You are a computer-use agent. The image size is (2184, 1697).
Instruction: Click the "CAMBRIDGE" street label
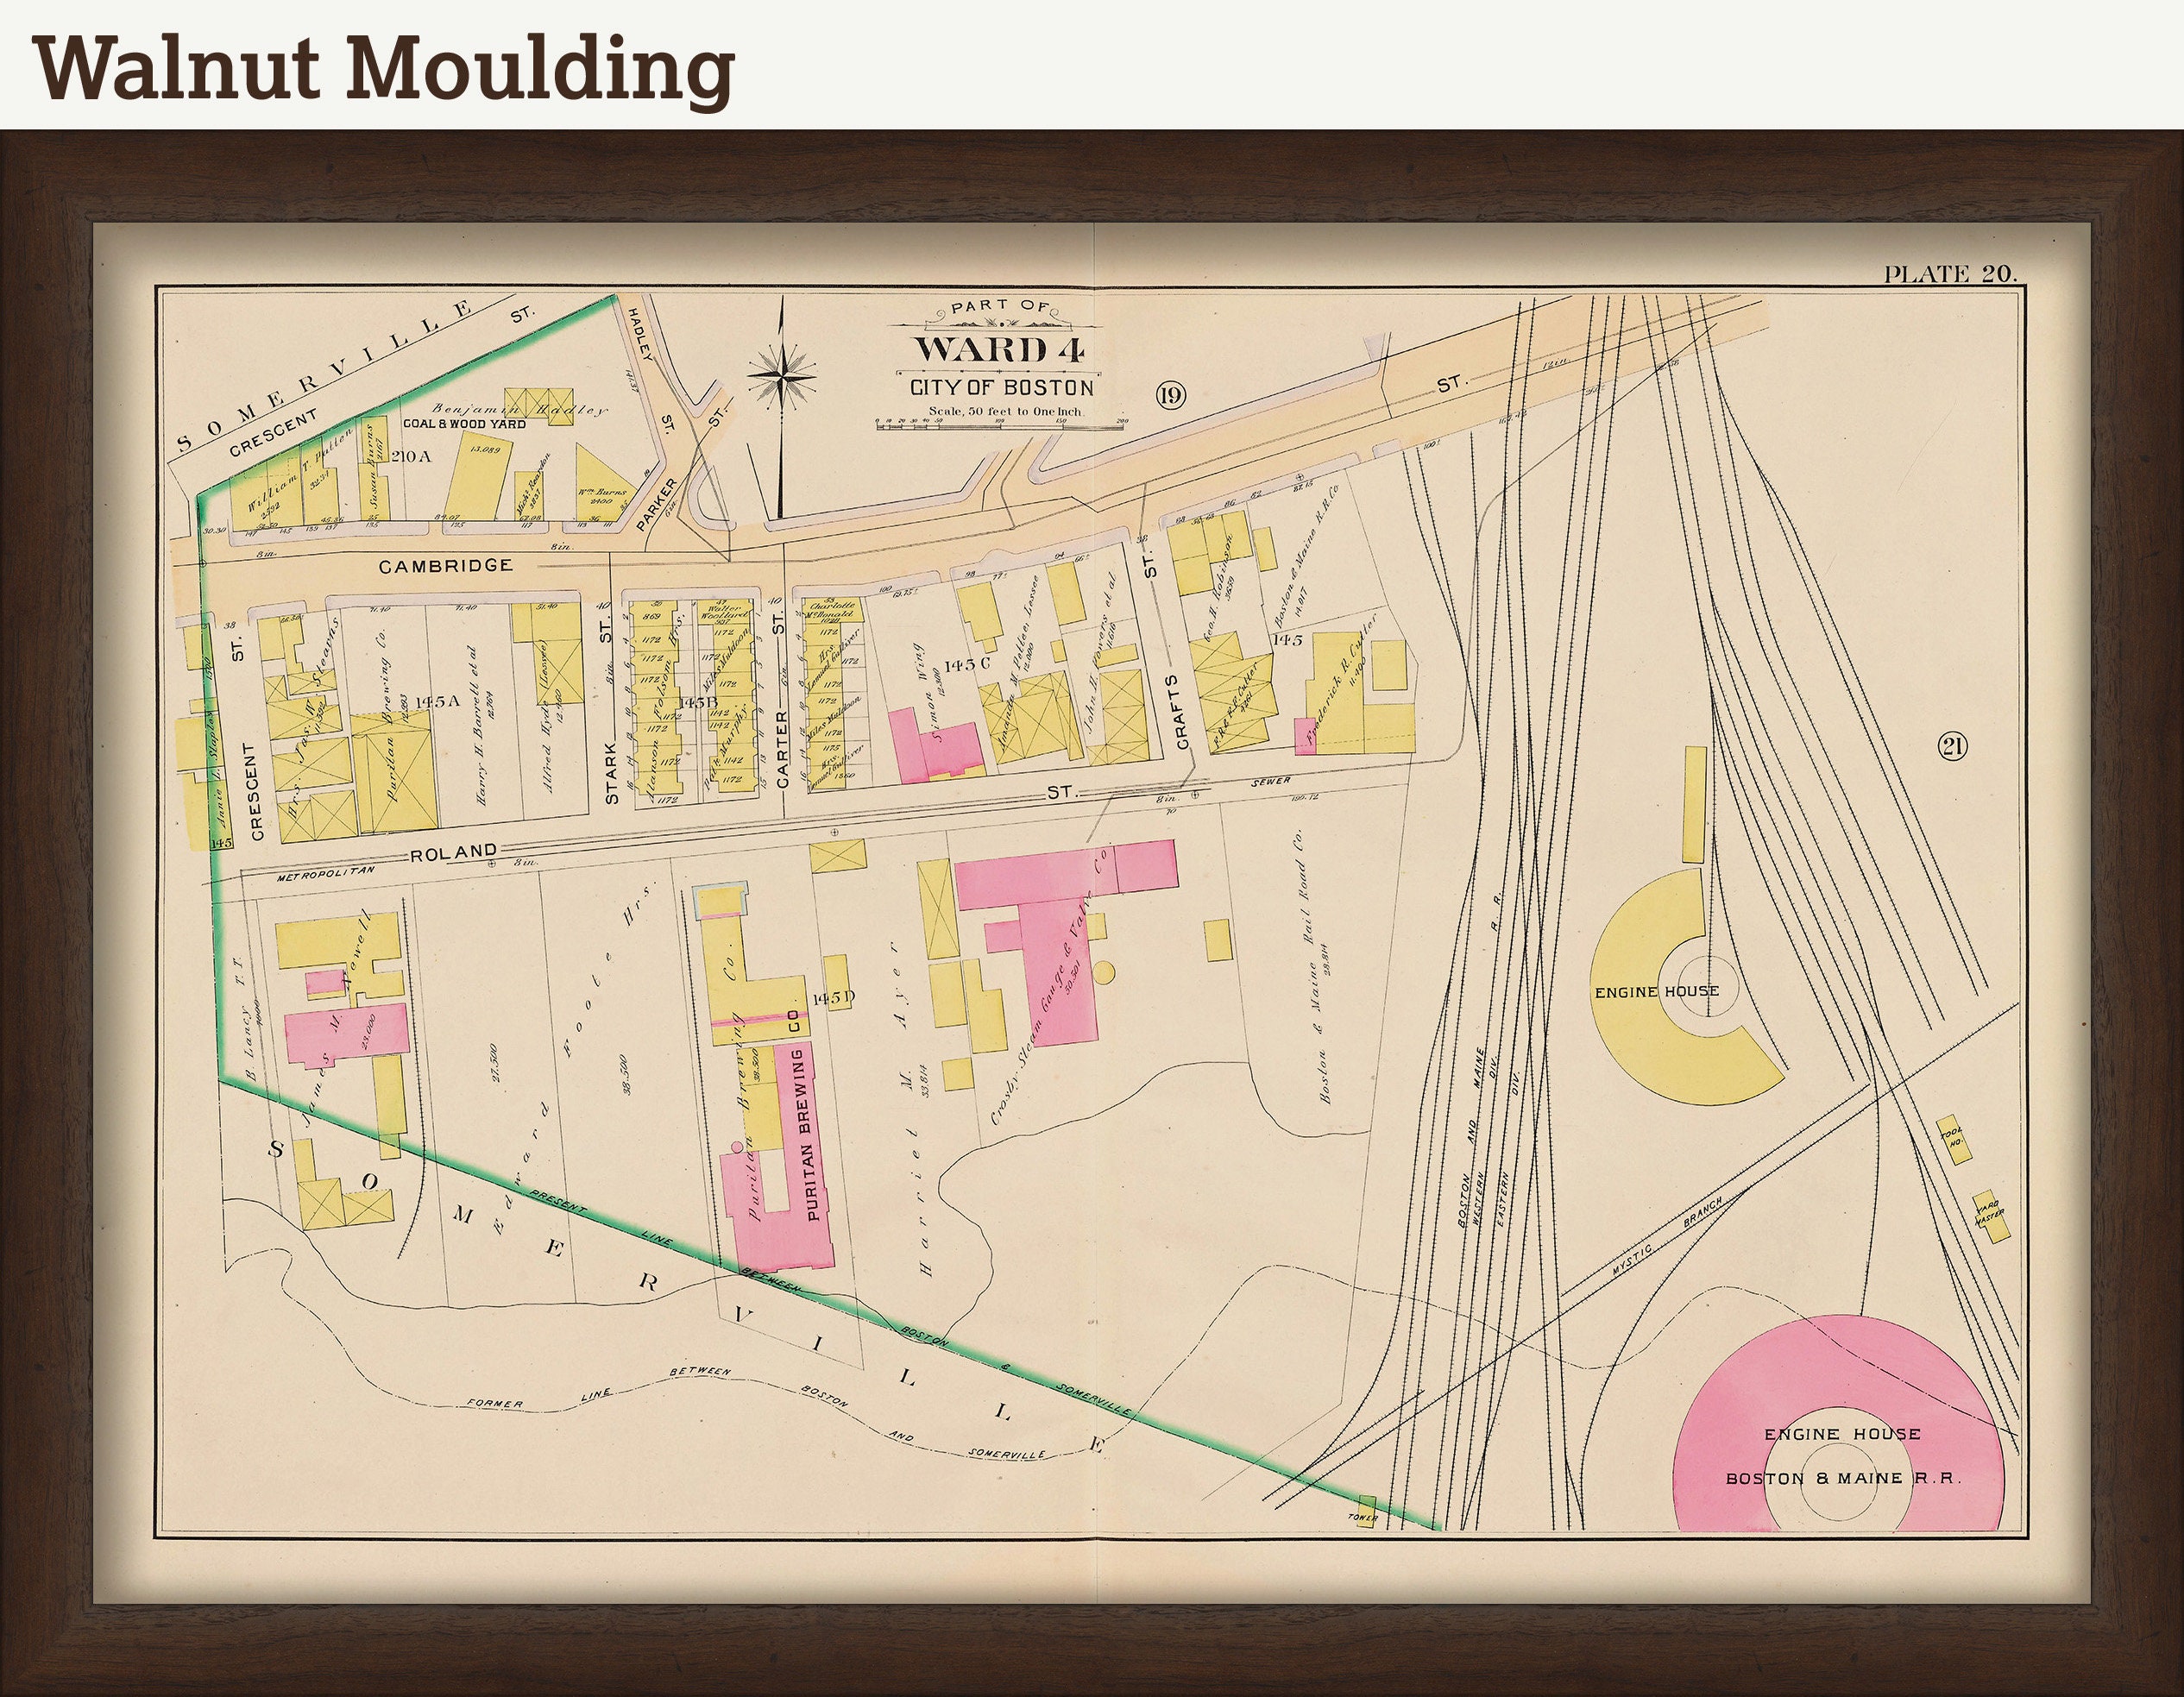[x=446, y=566]
